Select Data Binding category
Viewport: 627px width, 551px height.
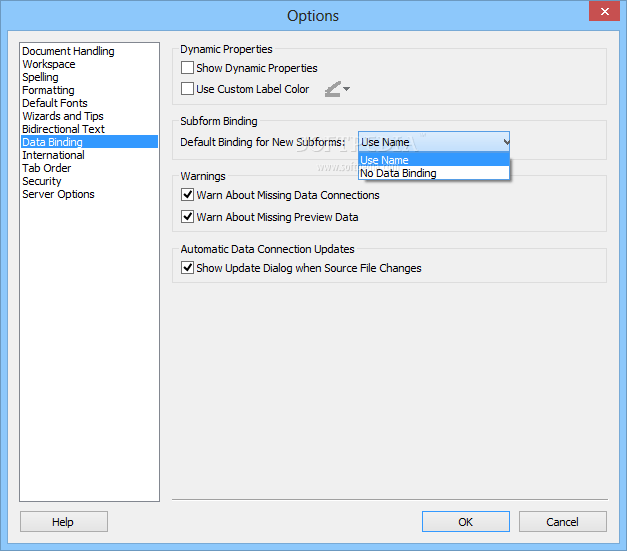tap(89, 142)
